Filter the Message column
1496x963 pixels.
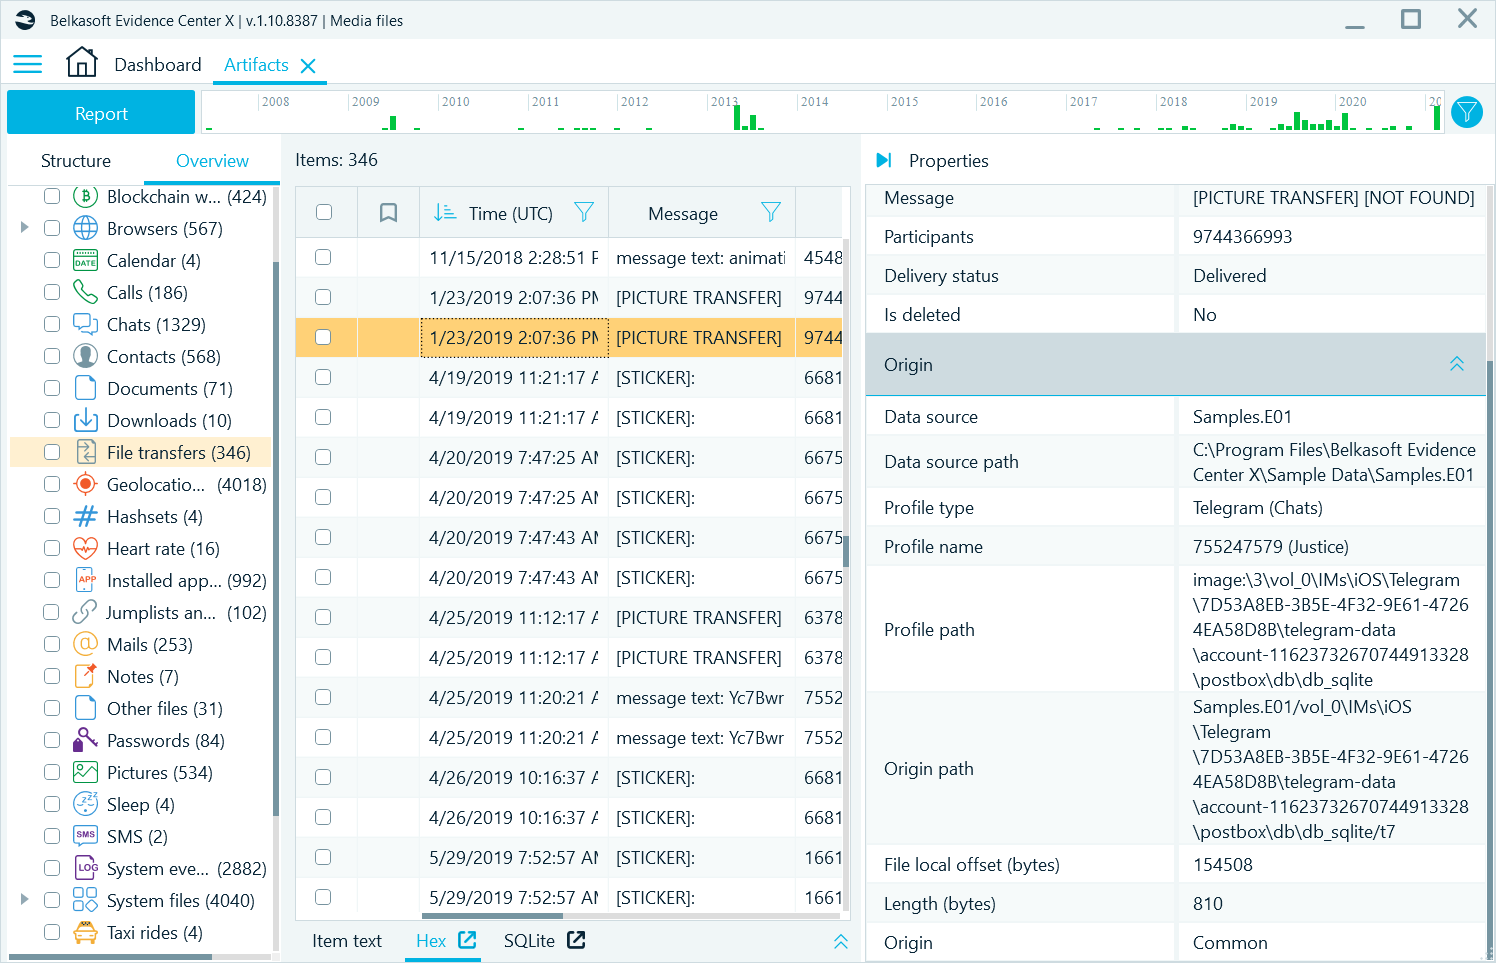tap(770, 212)
